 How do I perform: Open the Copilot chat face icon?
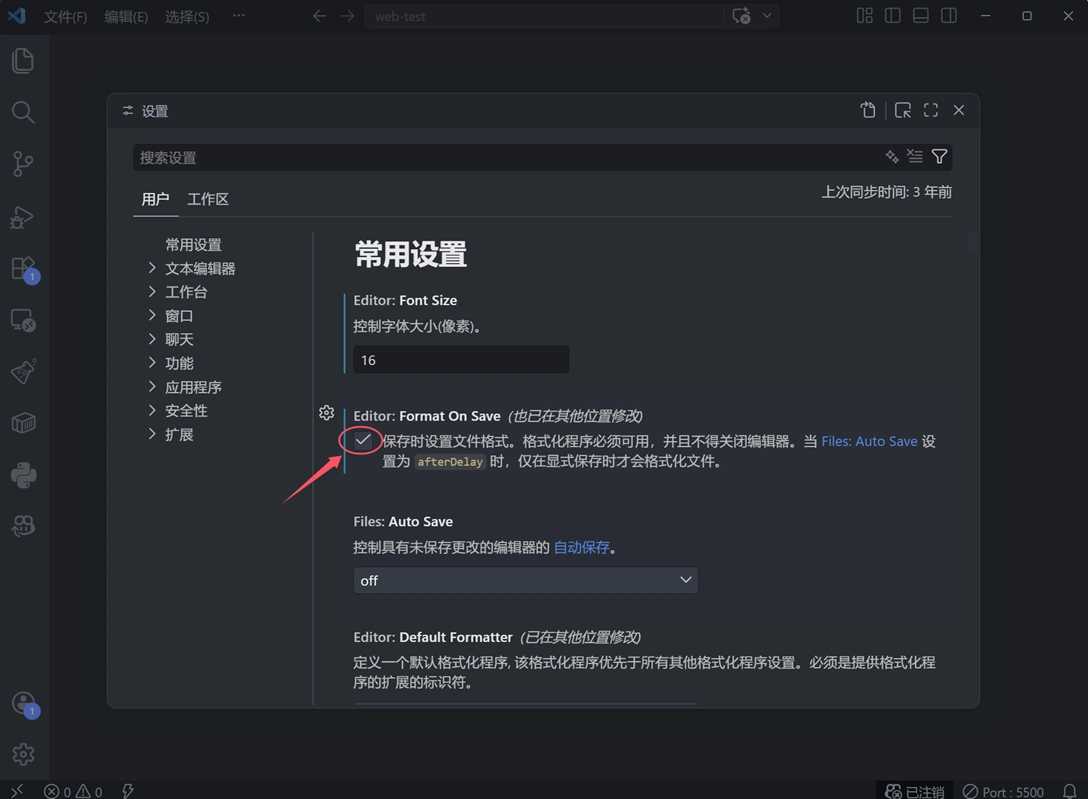(23, 526)
